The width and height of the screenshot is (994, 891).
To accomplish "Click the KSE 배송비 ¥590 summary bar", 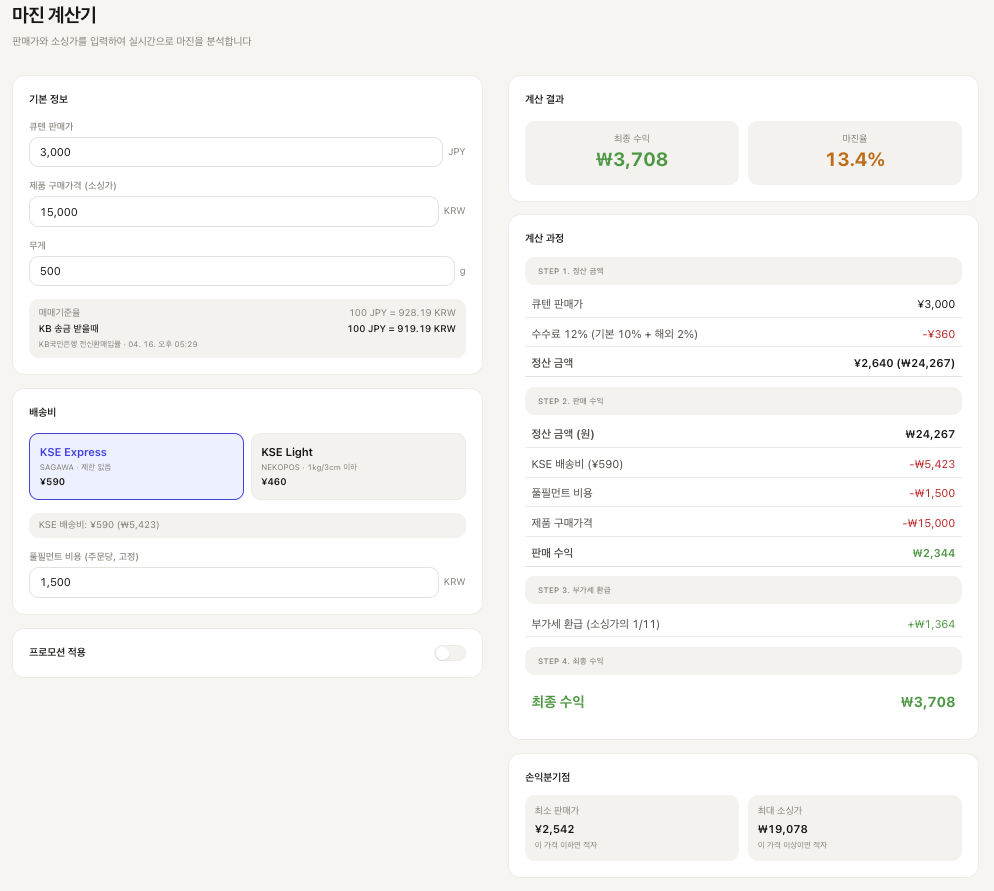I will (x=247, y=525).
